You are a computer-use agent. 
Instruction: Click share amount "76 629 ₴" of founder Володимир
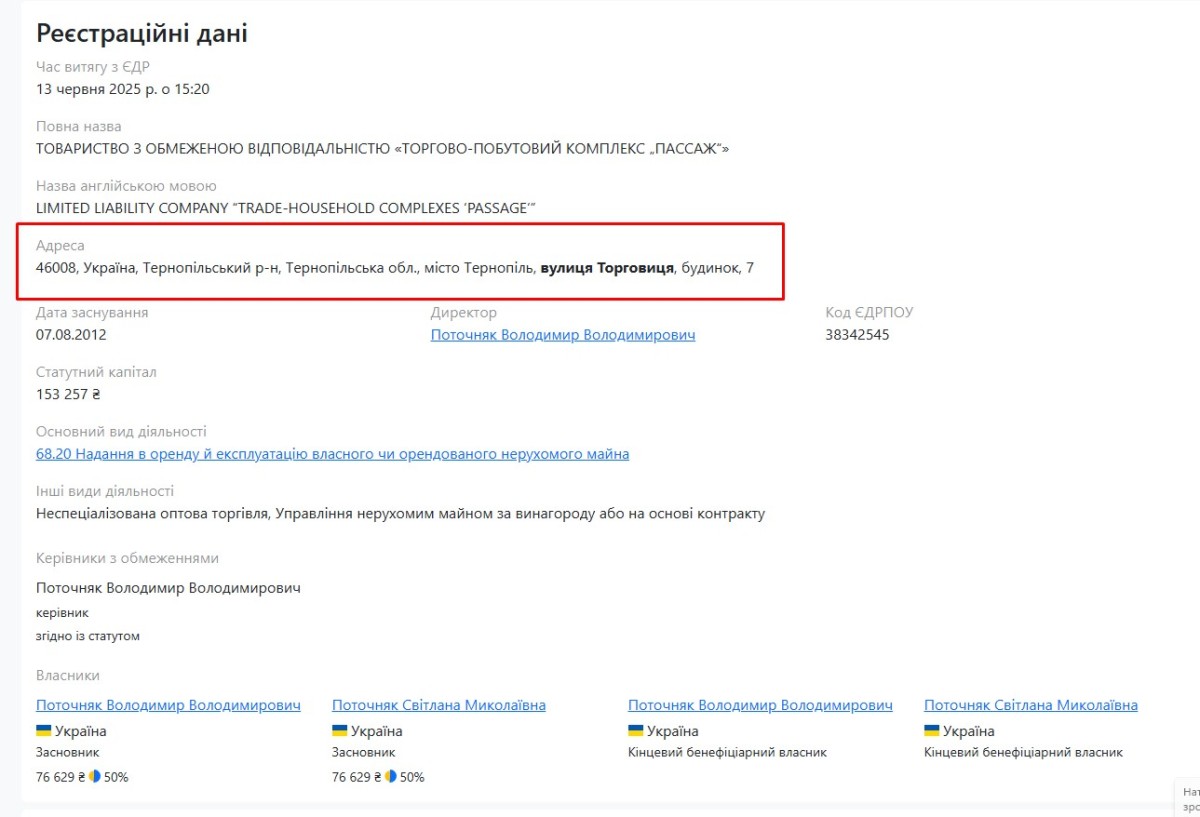point(60,777)
